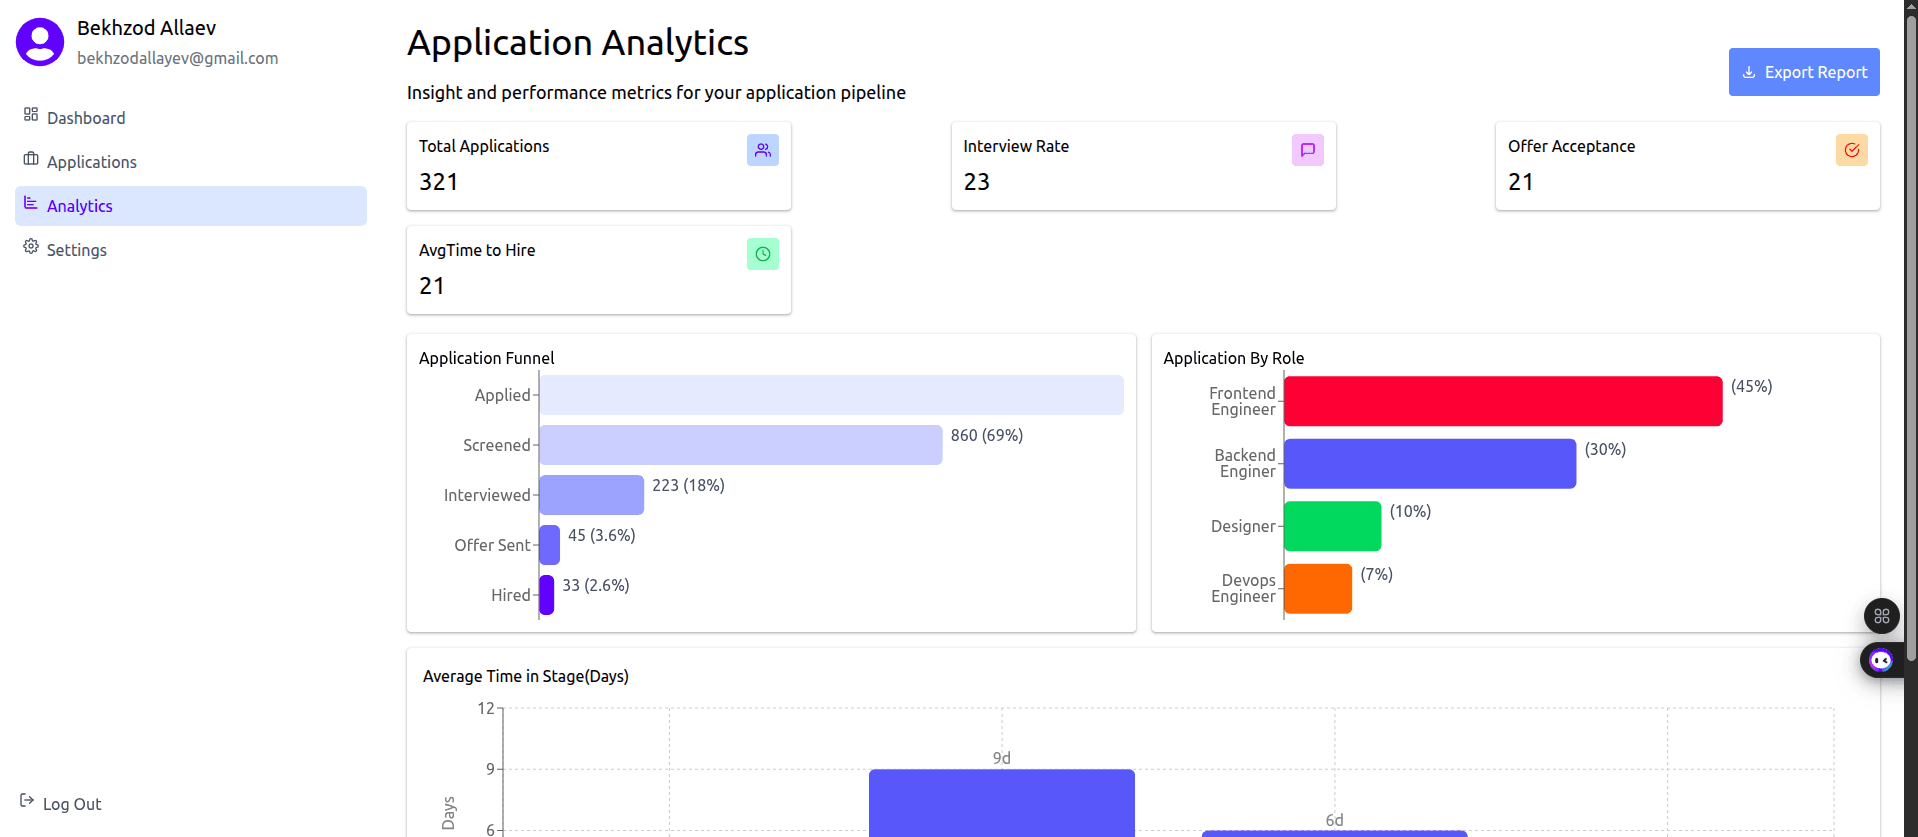Go to the Applications menu item
This screenshot has width=1918, height=837.
(x=191, y=162)
